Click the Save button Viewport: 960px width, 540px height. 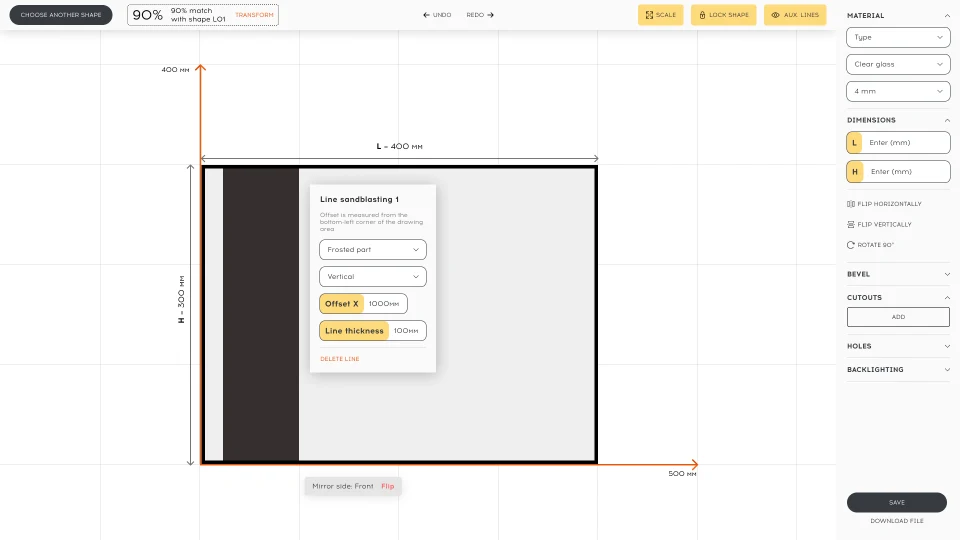tap(897, 502)
